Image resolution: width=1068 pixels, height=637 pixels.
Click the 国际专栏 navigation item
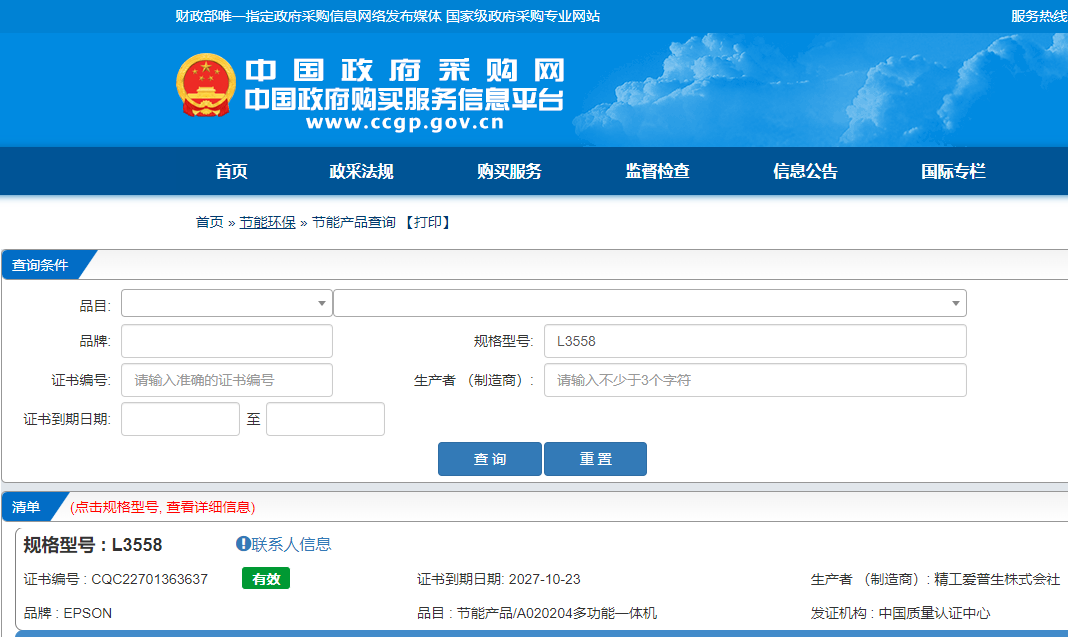click(x=951, y=171)
